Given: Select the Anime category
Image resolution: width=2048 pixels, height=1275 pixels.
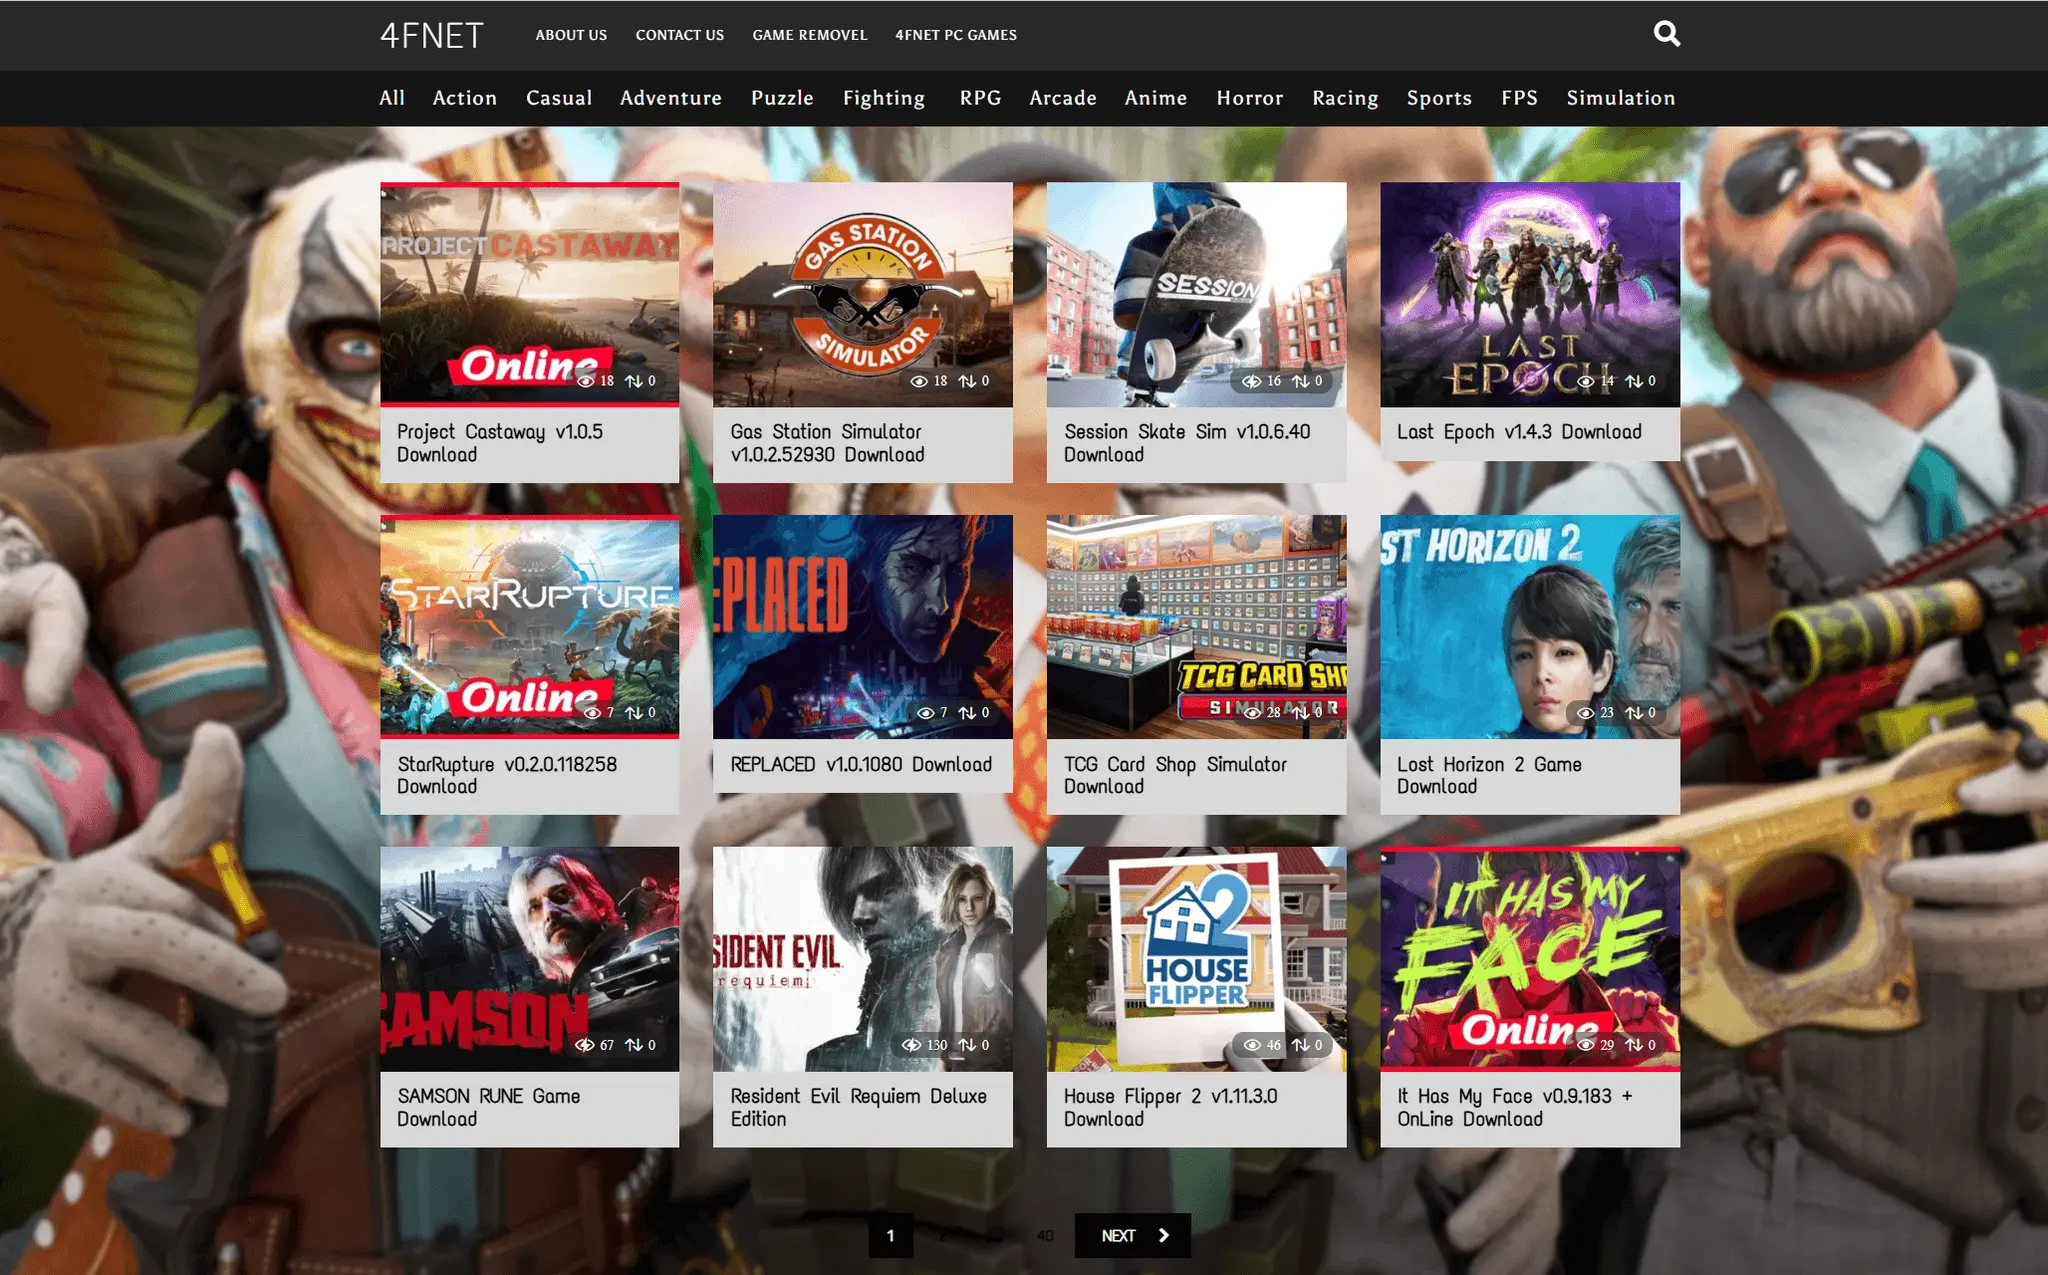Looking at the screenshot, I should pos(1156,98).
